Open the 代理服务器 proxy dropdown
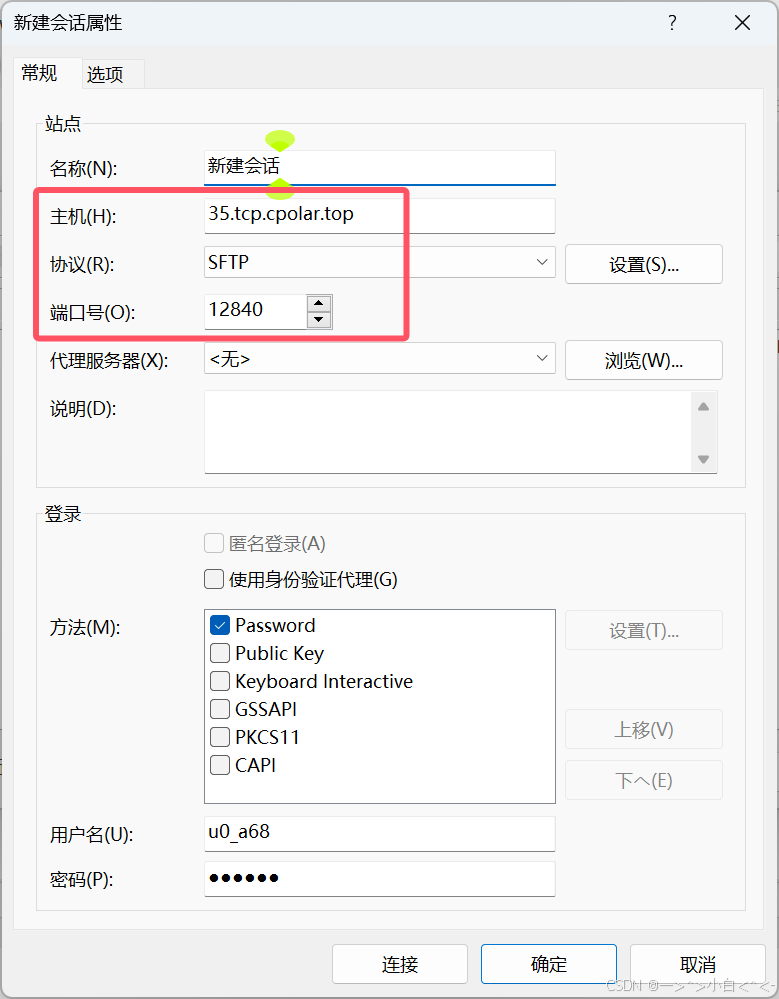The width and height of the screenshot is (779, 999). pyautogui.click(x=380, y=359)
